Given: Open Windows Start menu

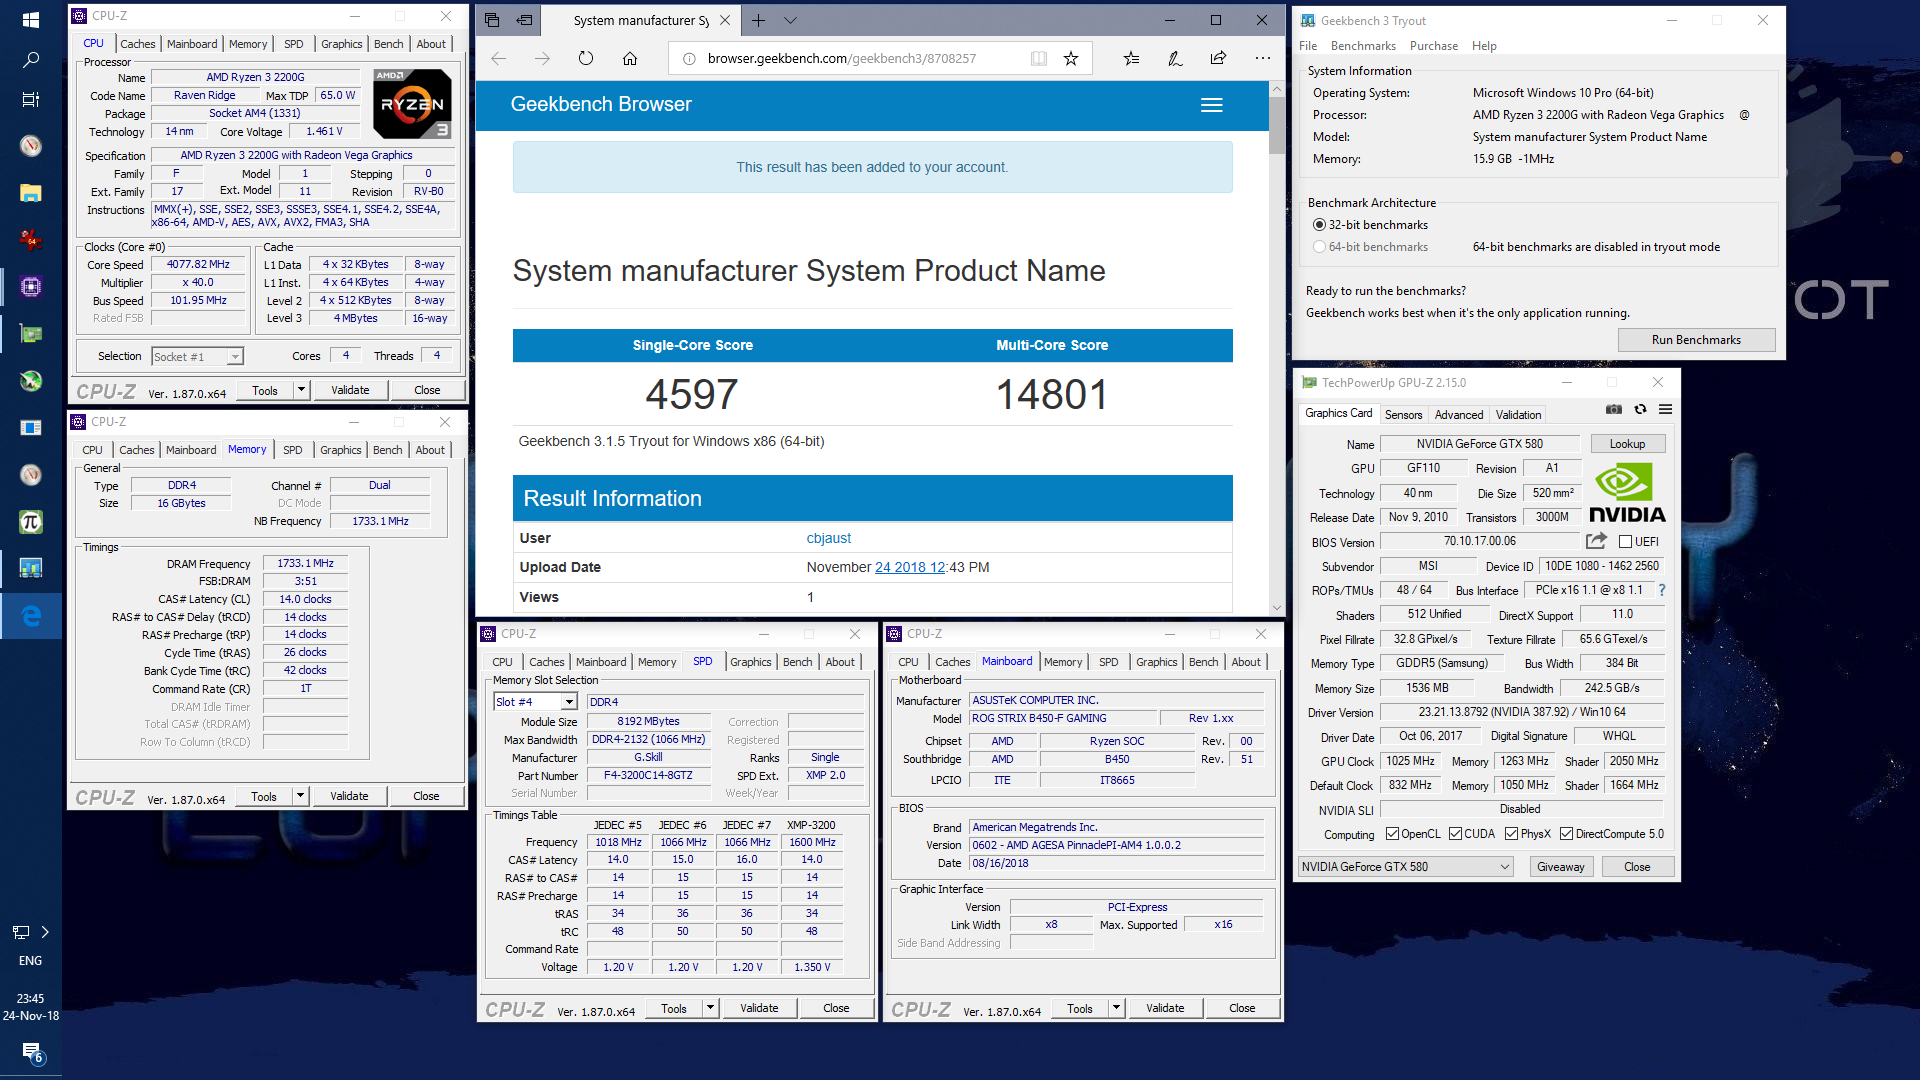Looking at the screenshot, I should pyautogui.click(x=30, y=20).
